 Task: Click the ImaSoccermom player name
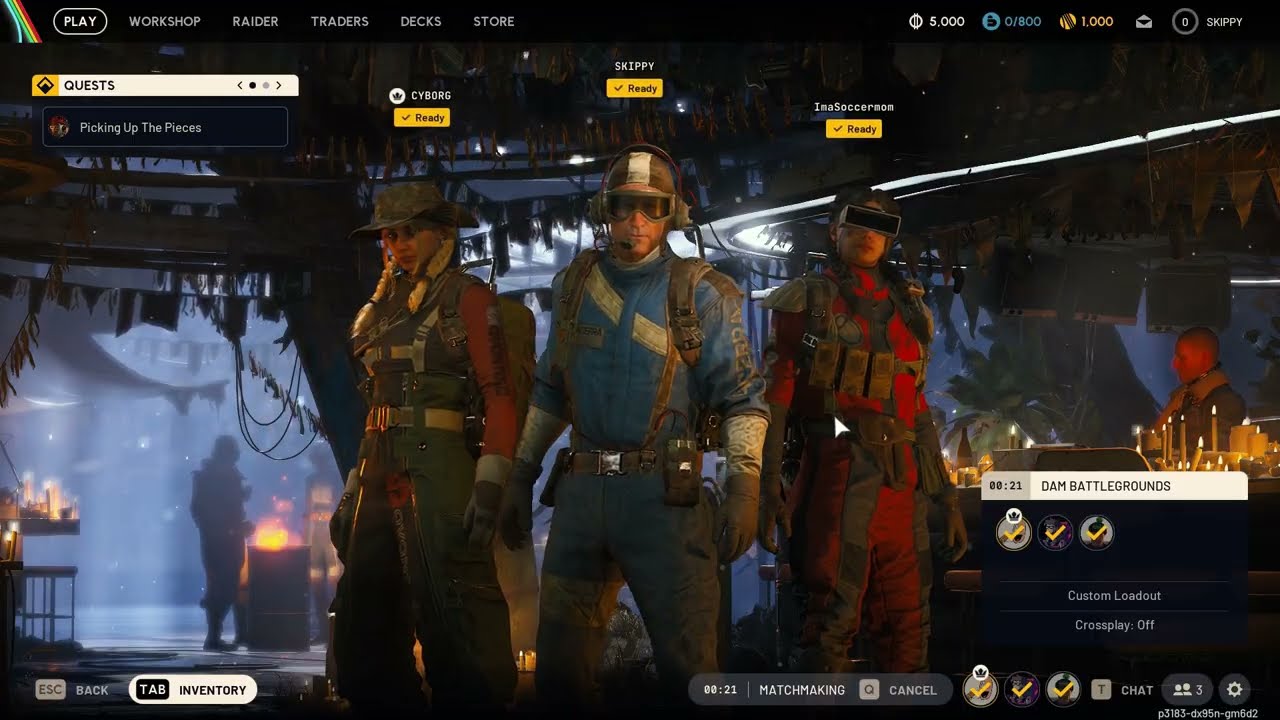coord(854,107)
